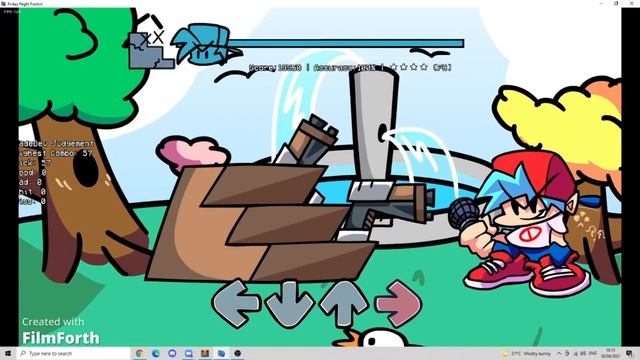Click the up arrow receptor
Viewport: 640px width, 360px height.
[x=344, y=303]
